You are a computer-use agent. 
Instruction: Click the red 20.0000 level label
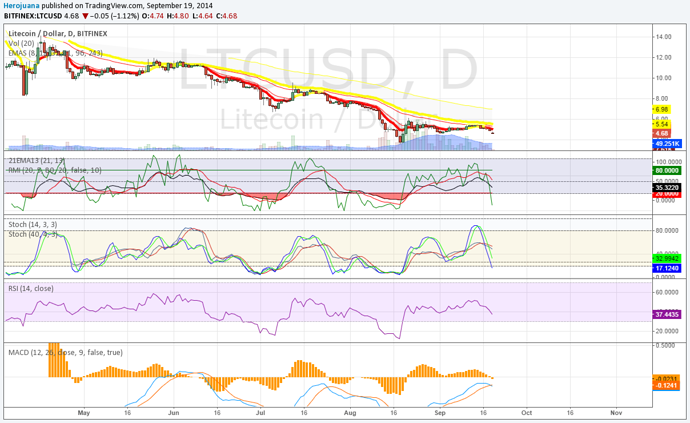[x=667, y=194]
